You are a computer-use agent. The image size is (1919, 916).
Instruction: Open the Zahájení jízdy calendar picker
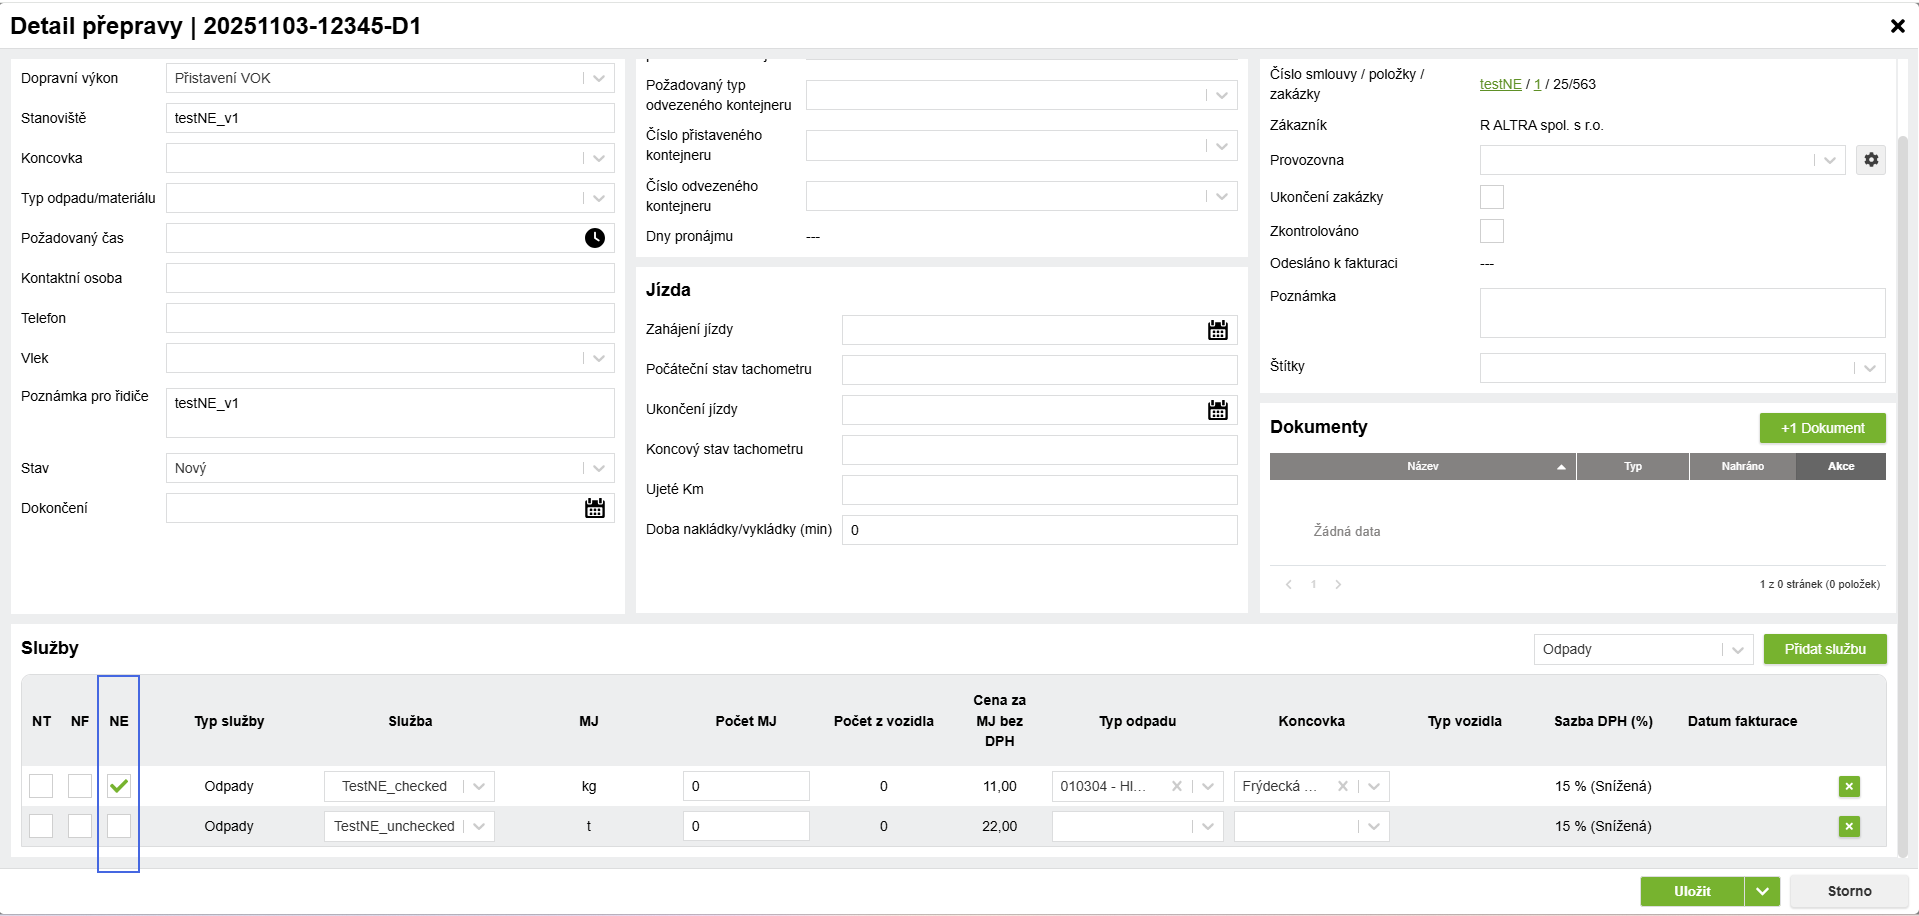(x=1217, y=330)
